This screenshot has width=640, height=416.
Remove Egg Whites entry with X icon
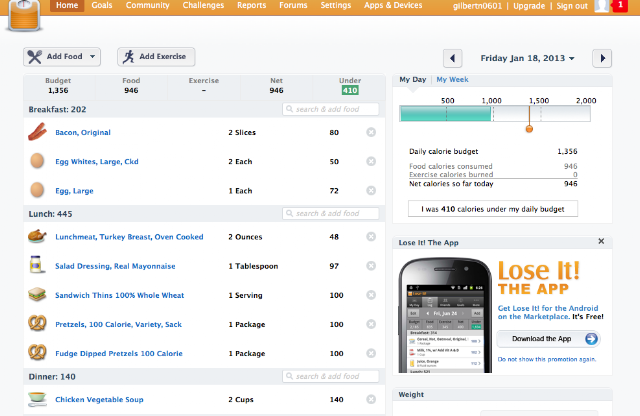tap(371, 162)
